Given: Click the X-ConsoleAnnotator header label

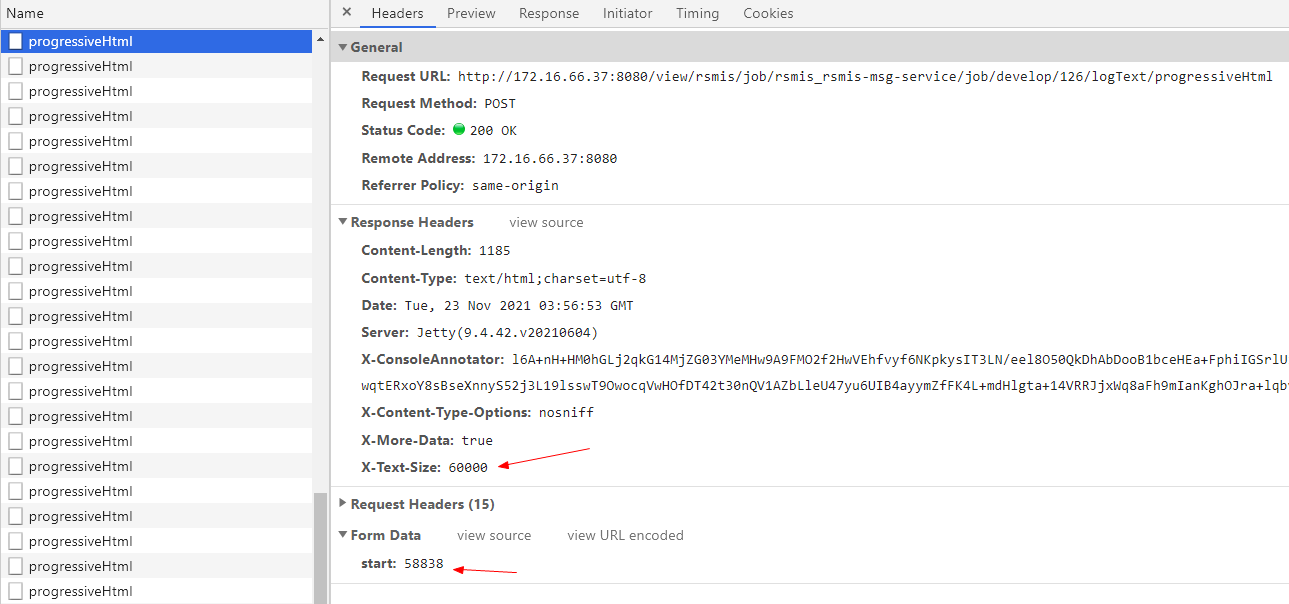Looking at the screenshot, I should [432, 359].
